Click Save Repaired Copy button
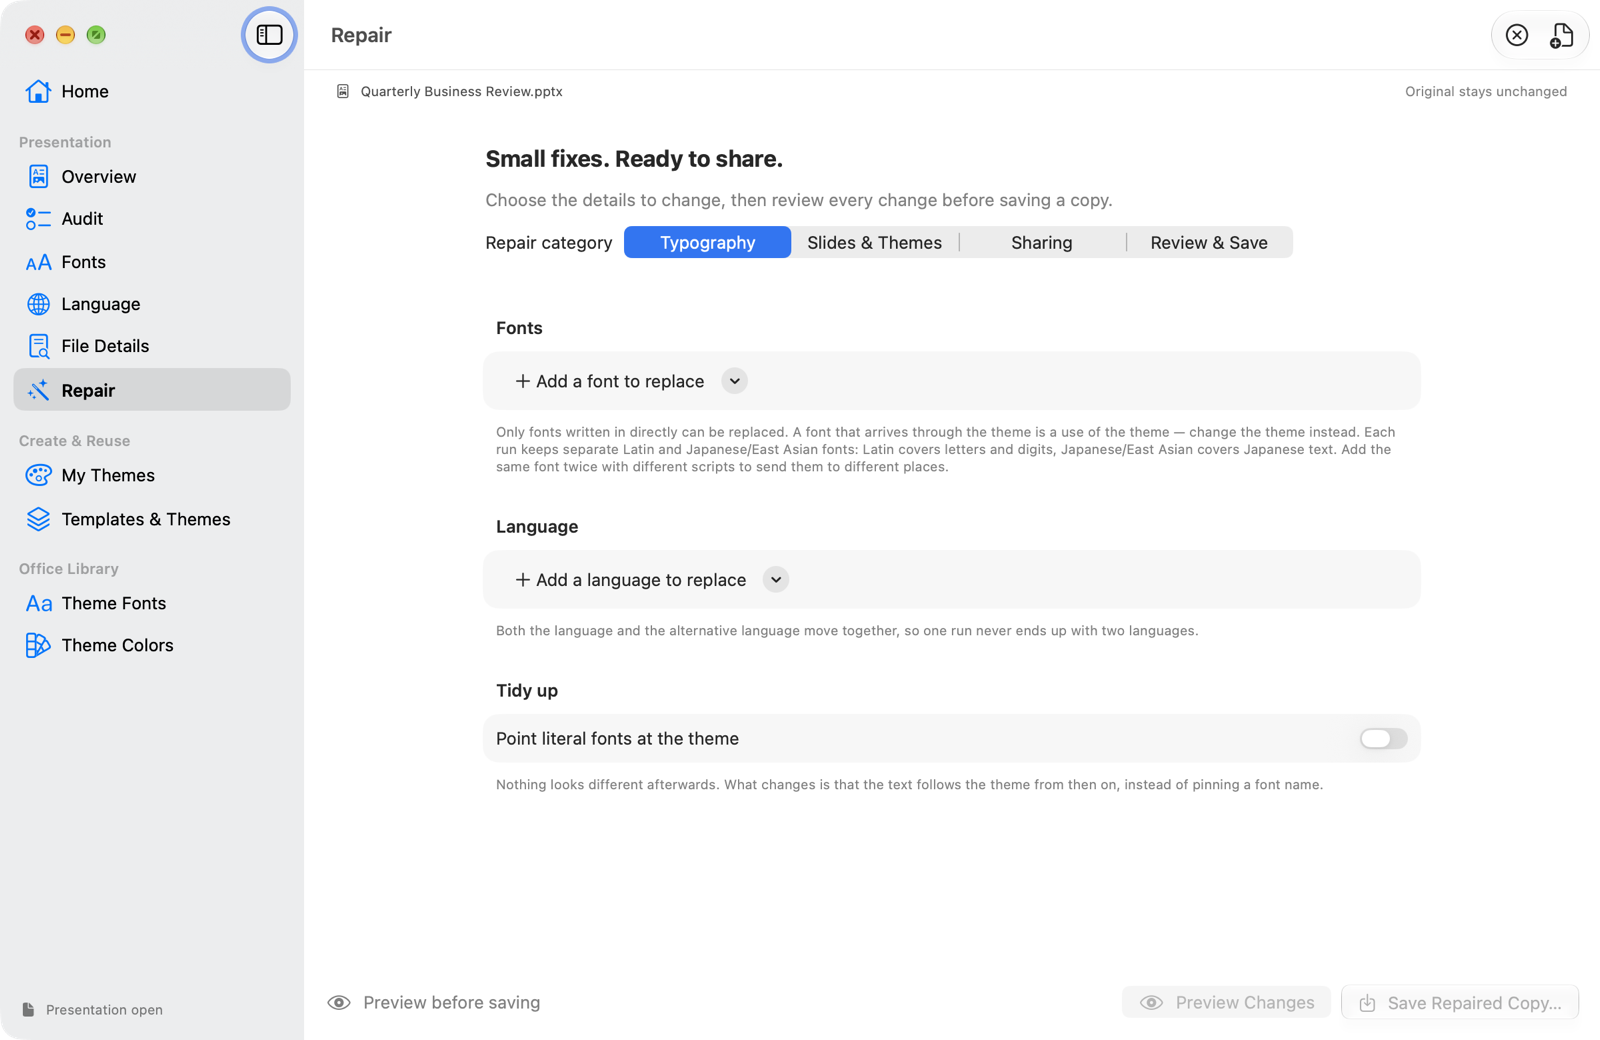Viewport: 1600px width, 1040px height. [1460, 1003]
